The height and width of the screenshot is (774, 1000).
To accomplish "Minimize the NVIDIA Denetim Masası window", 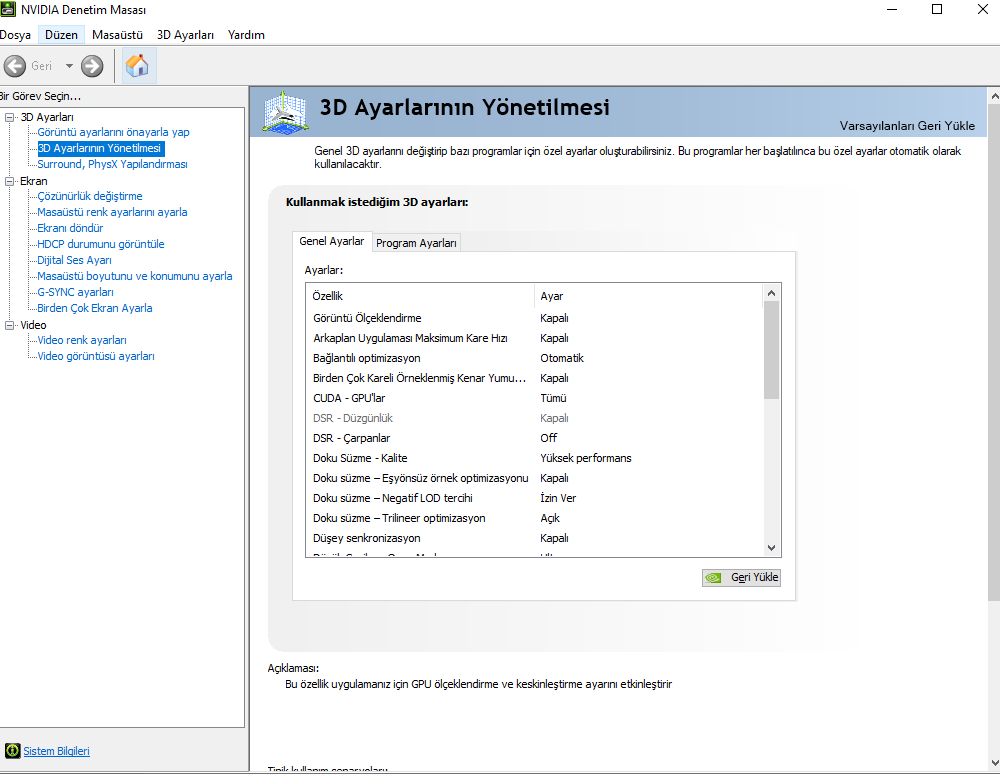I will click(892, 9).
